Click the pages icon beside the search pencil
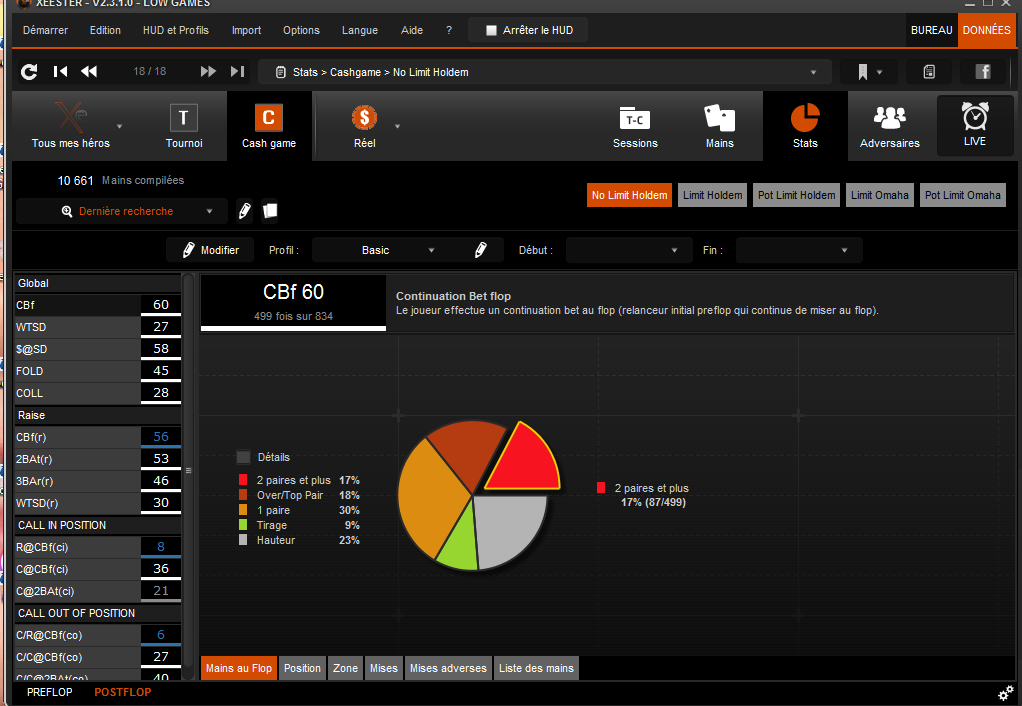 tap(270, 211)
